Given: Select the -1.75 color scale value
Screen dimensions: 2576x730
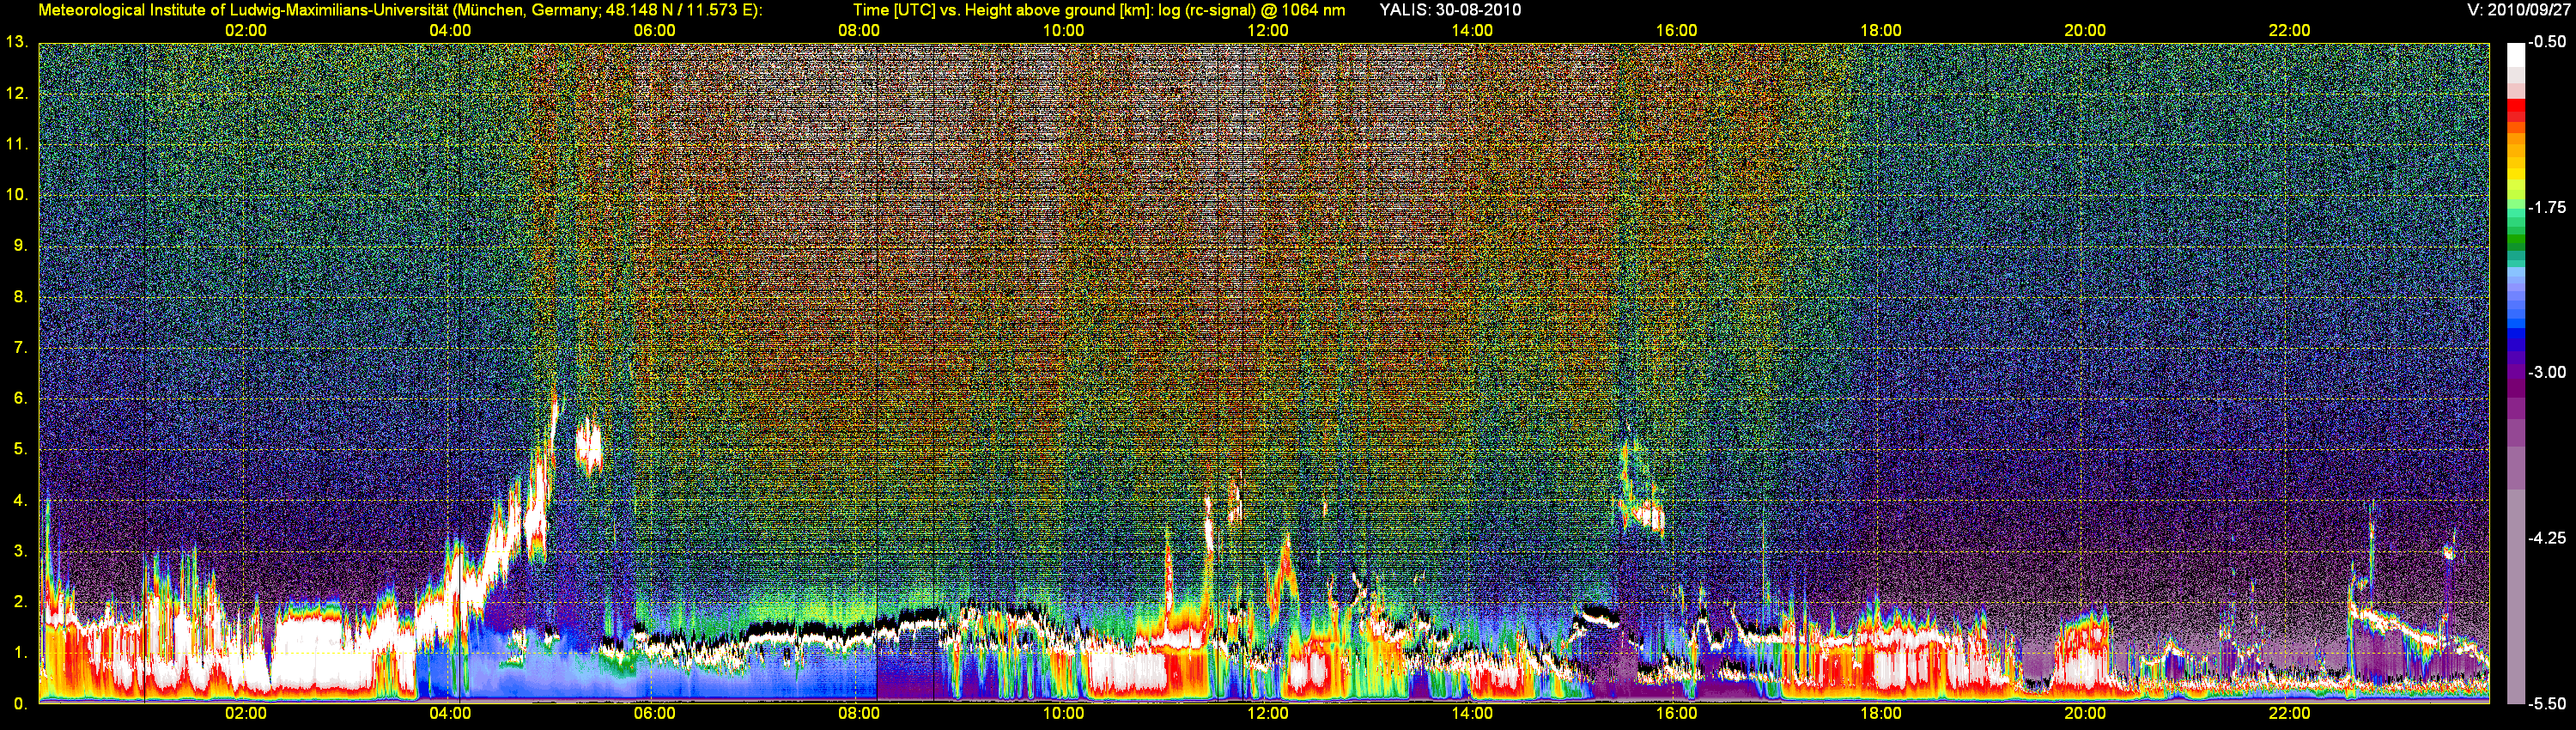Looking at the screenshot, I should 2547,207.
